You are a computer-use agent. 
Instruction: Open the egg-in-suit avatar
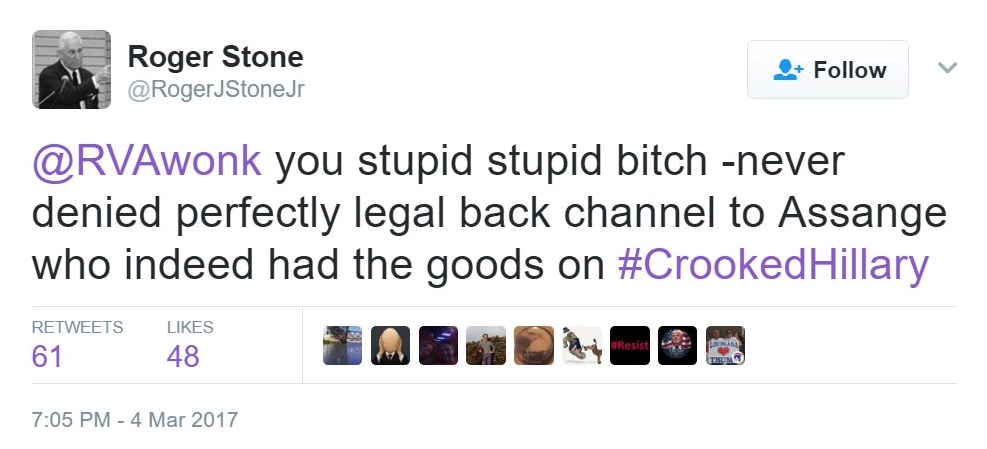pos(390,345)
